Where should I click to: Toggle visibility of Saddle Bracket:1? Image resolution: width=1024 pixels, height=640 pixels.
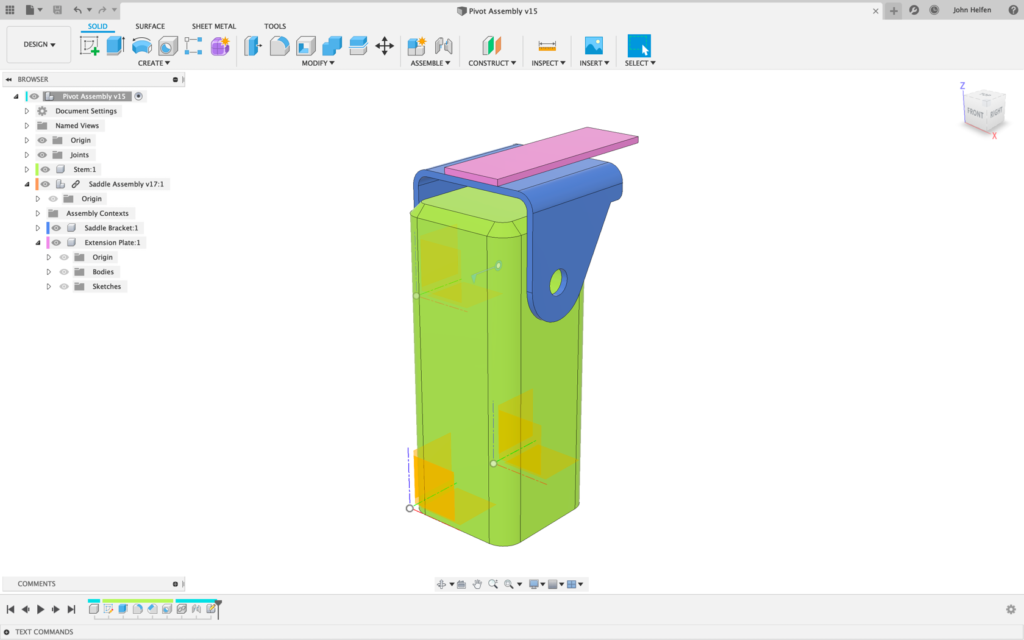(x=58, y=228)
